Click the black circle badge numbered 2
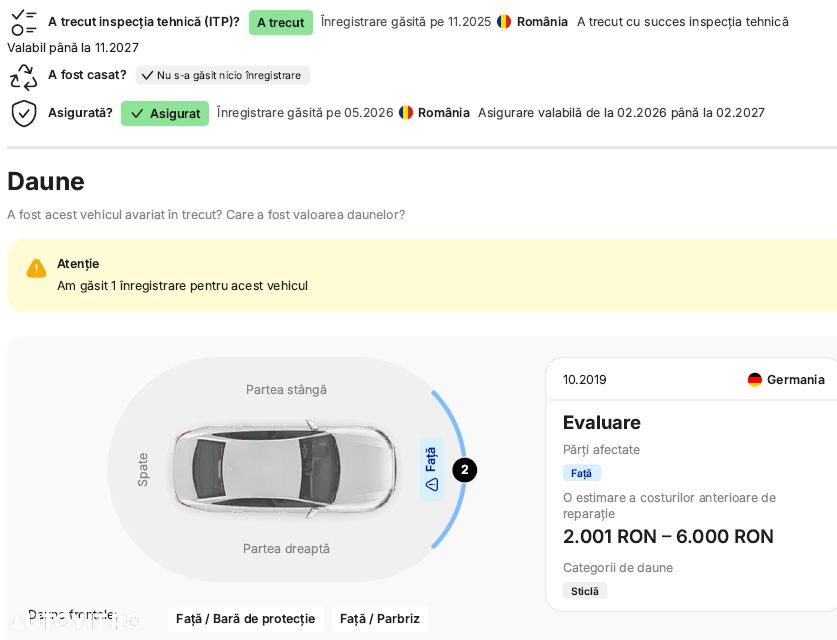The height and width of the screenshot is (640, 837). point(464,470)
